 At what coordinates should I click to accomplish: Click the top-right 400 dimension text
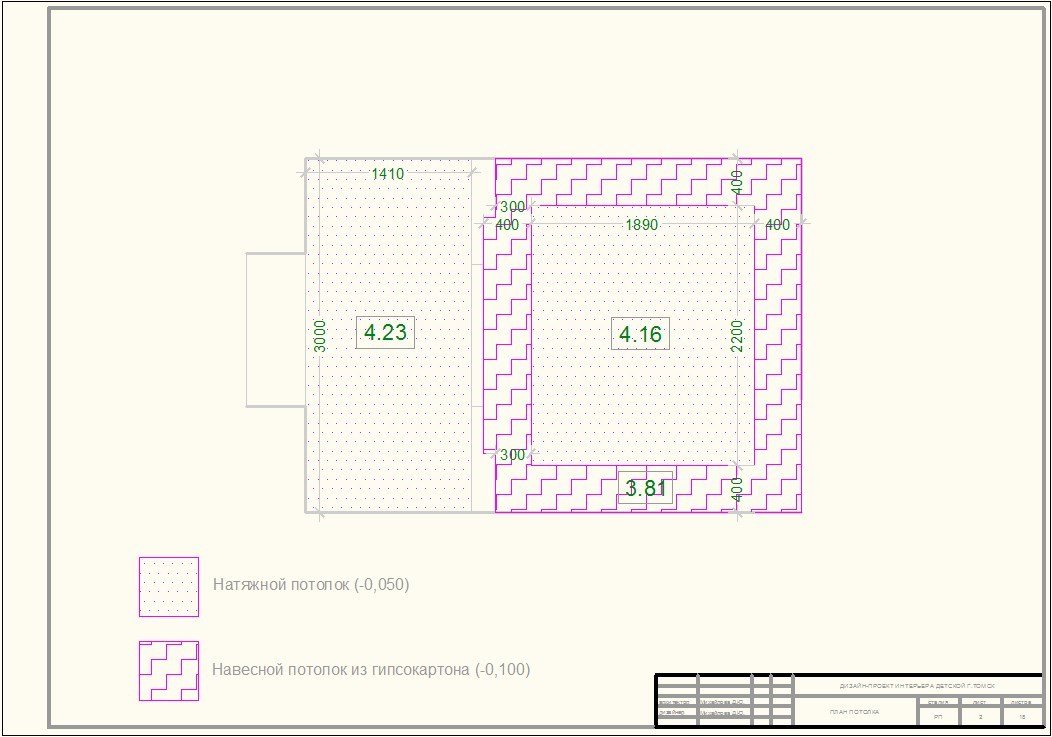(x=737, y=182)
